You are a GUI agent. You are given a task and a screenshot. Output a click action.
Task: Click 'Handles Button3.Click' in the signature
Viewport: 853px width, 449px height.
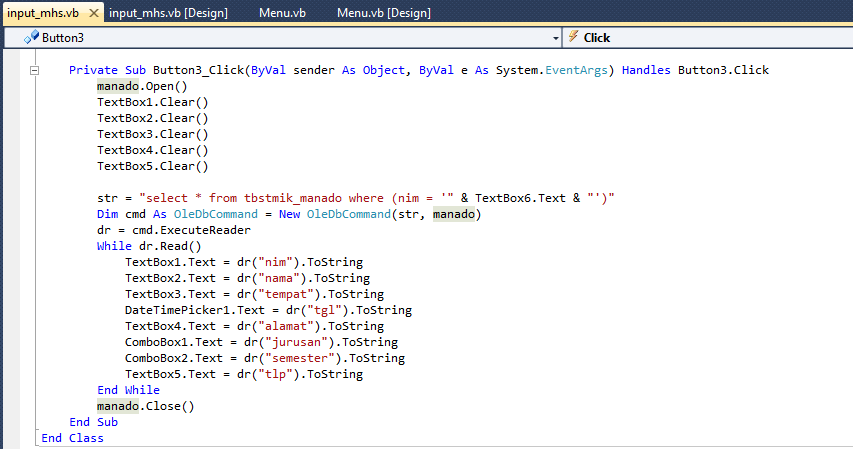[695, 70]
